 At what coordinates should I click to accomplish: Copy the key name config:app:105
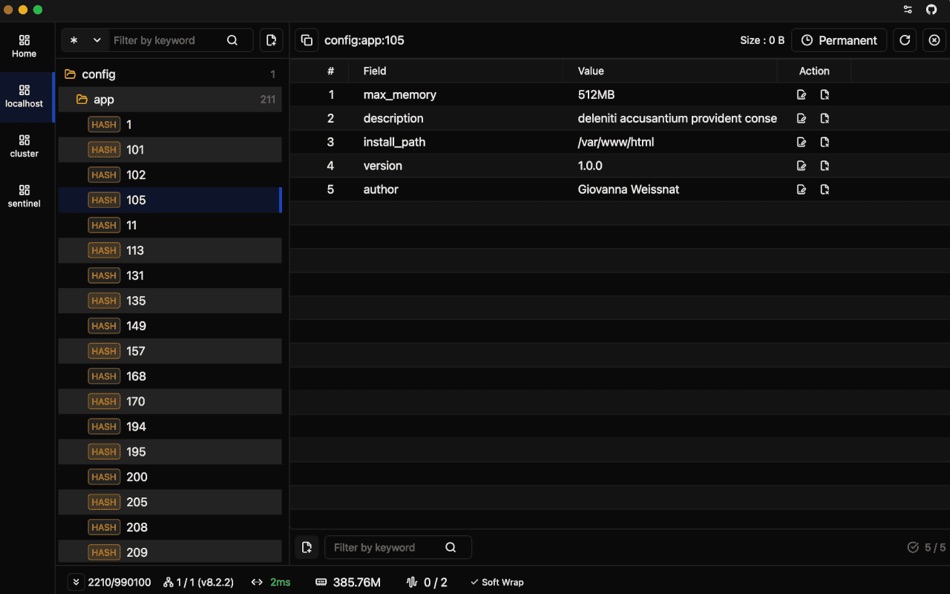(306, 40)
